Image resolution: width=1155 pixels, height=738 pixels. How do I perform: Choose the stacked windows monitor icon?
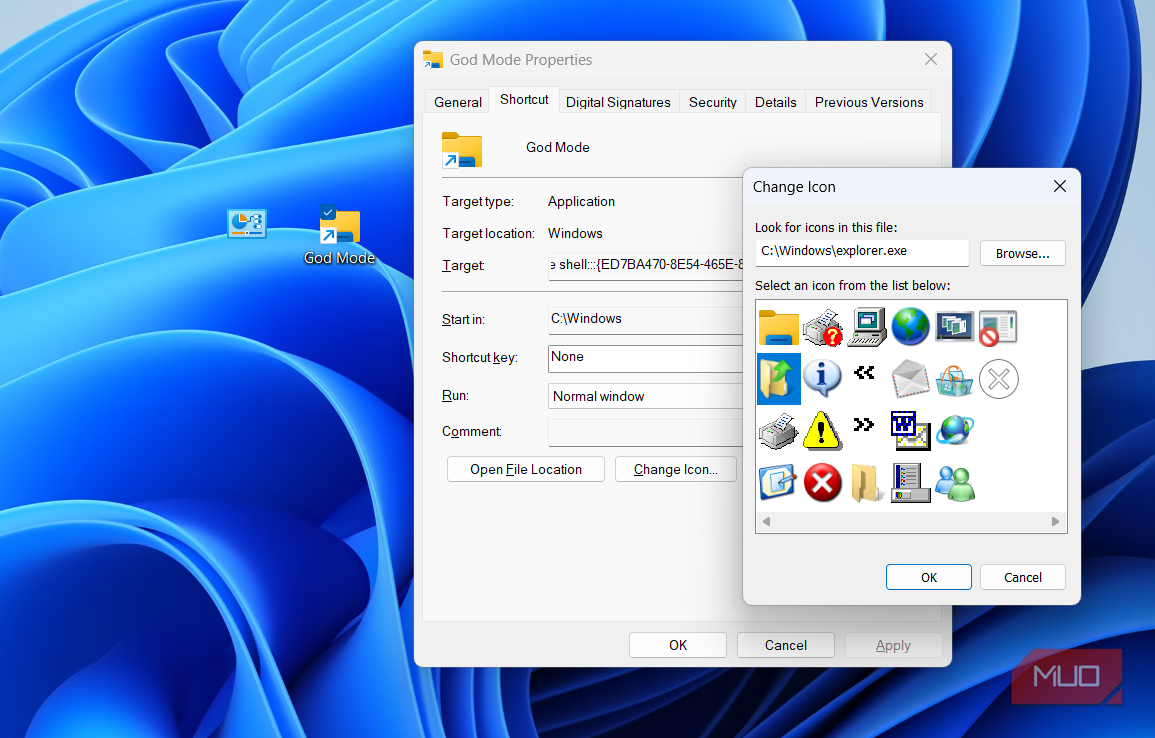click(x=955, y=327)
